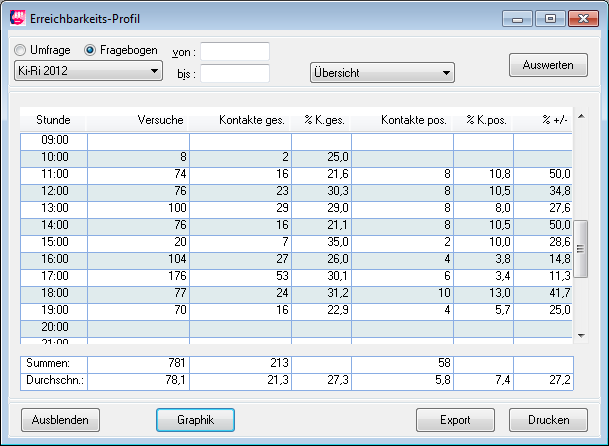
Task: Expand the Übersicht dropdown list
Action: [x=381, y=73]
